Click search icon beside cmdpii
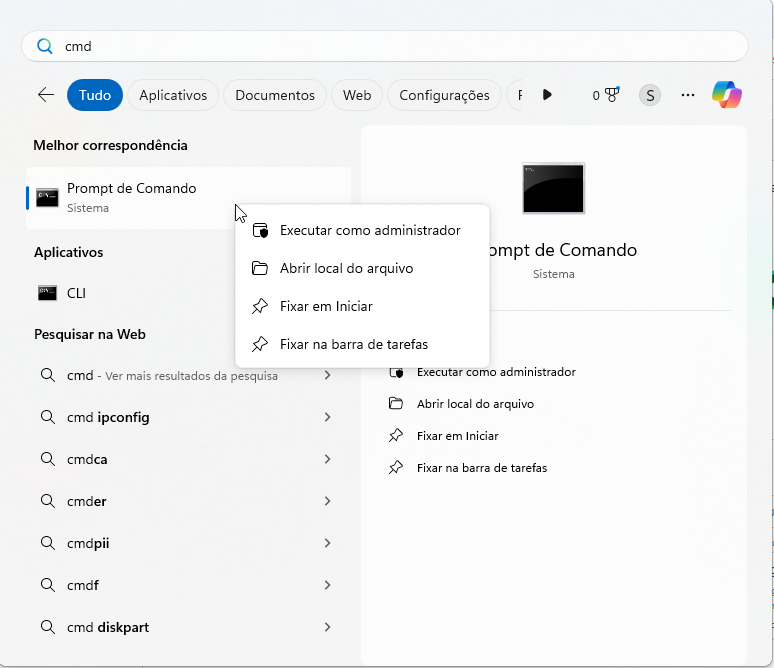 (47, 543)
